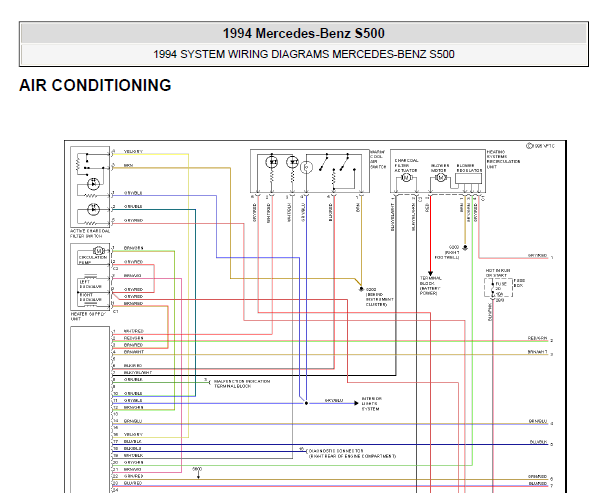The image size is (603, 493).
Task: Click the 'Fuse Box' label
Action: [519, 283]
